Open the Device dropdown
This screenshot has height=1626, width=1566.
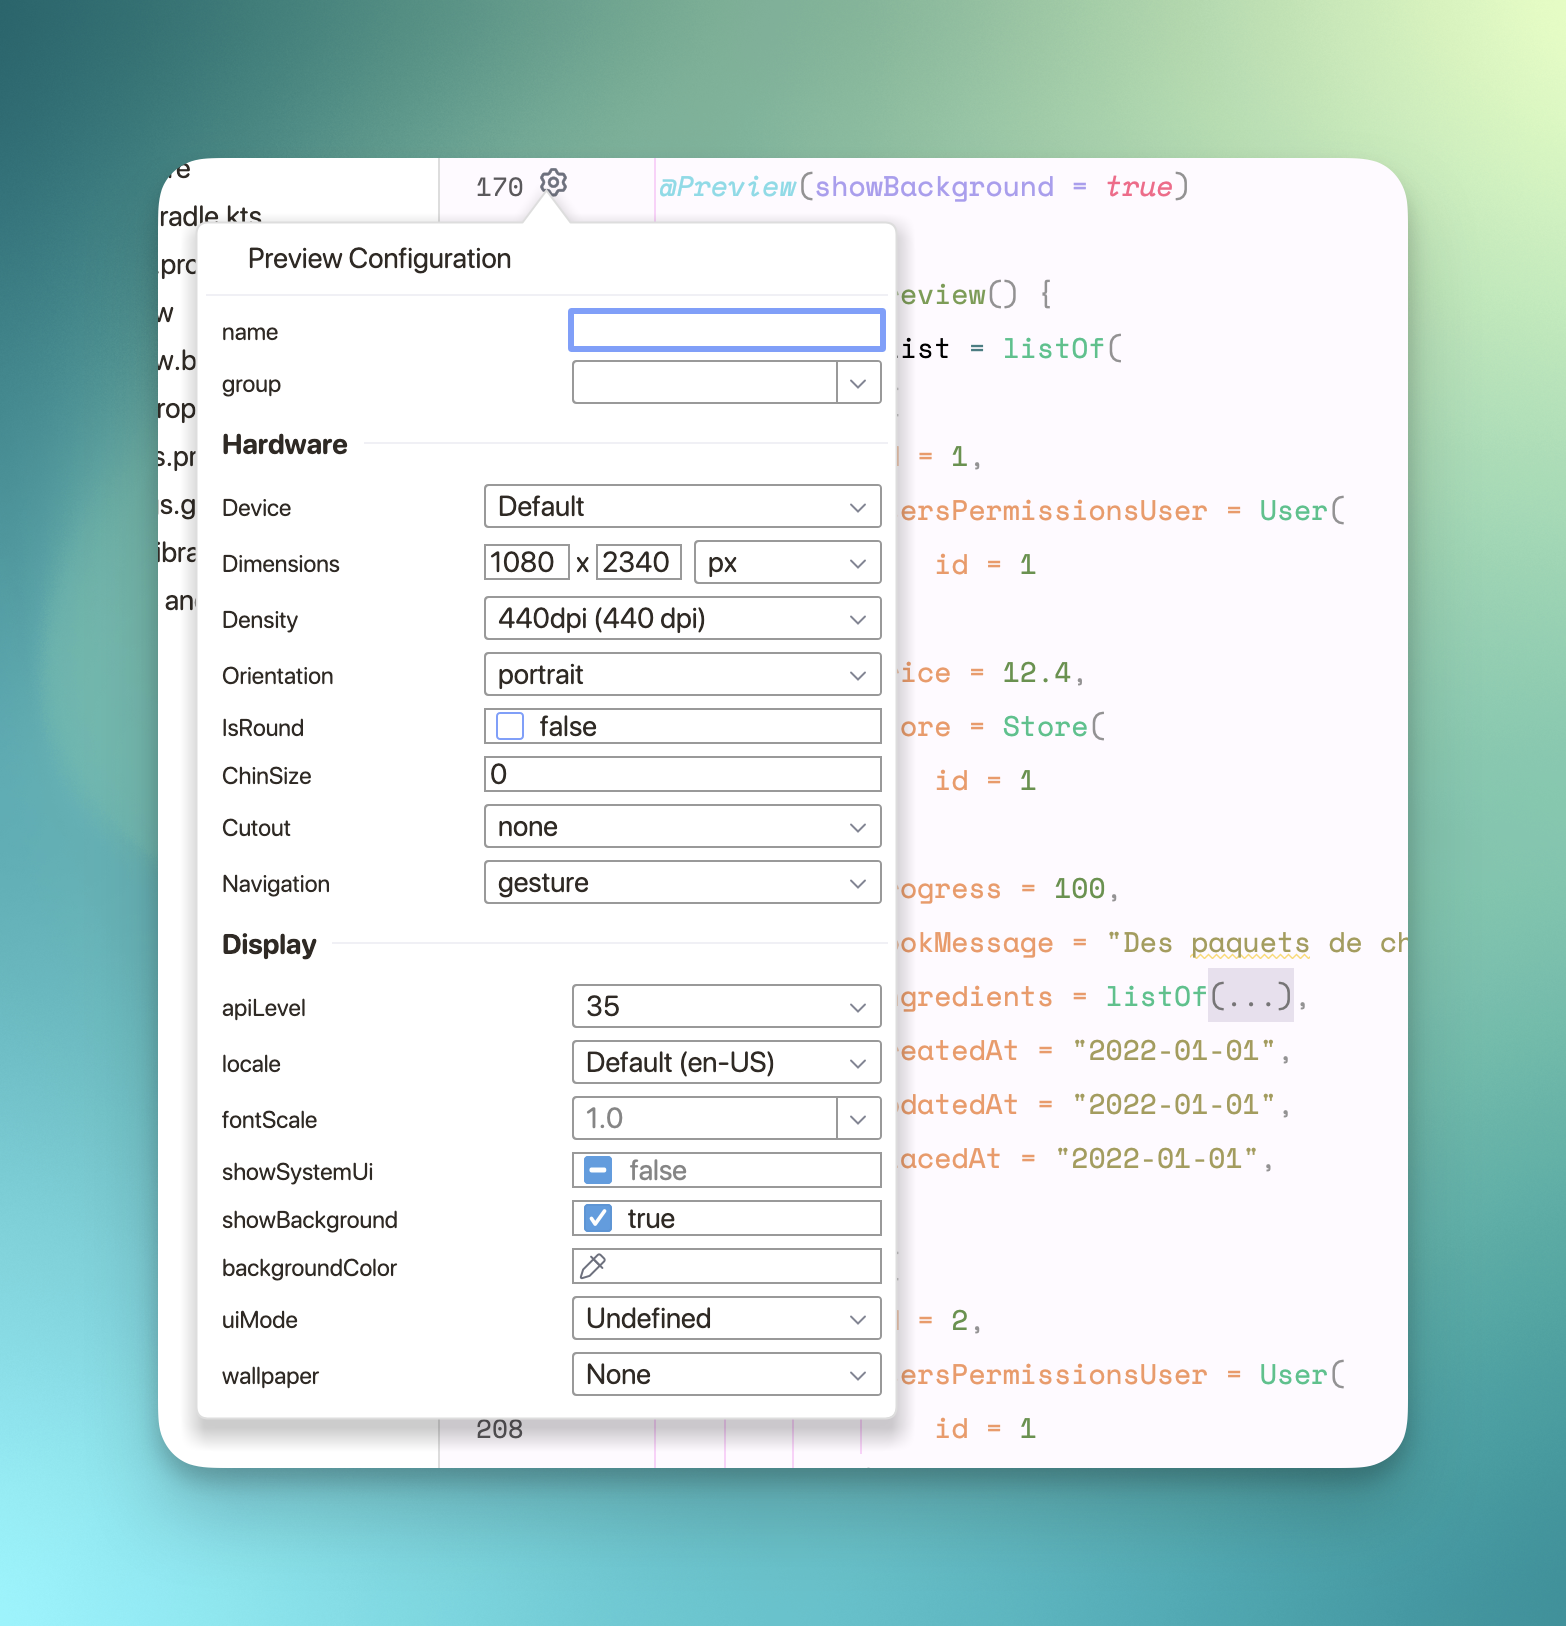[681, 507]
